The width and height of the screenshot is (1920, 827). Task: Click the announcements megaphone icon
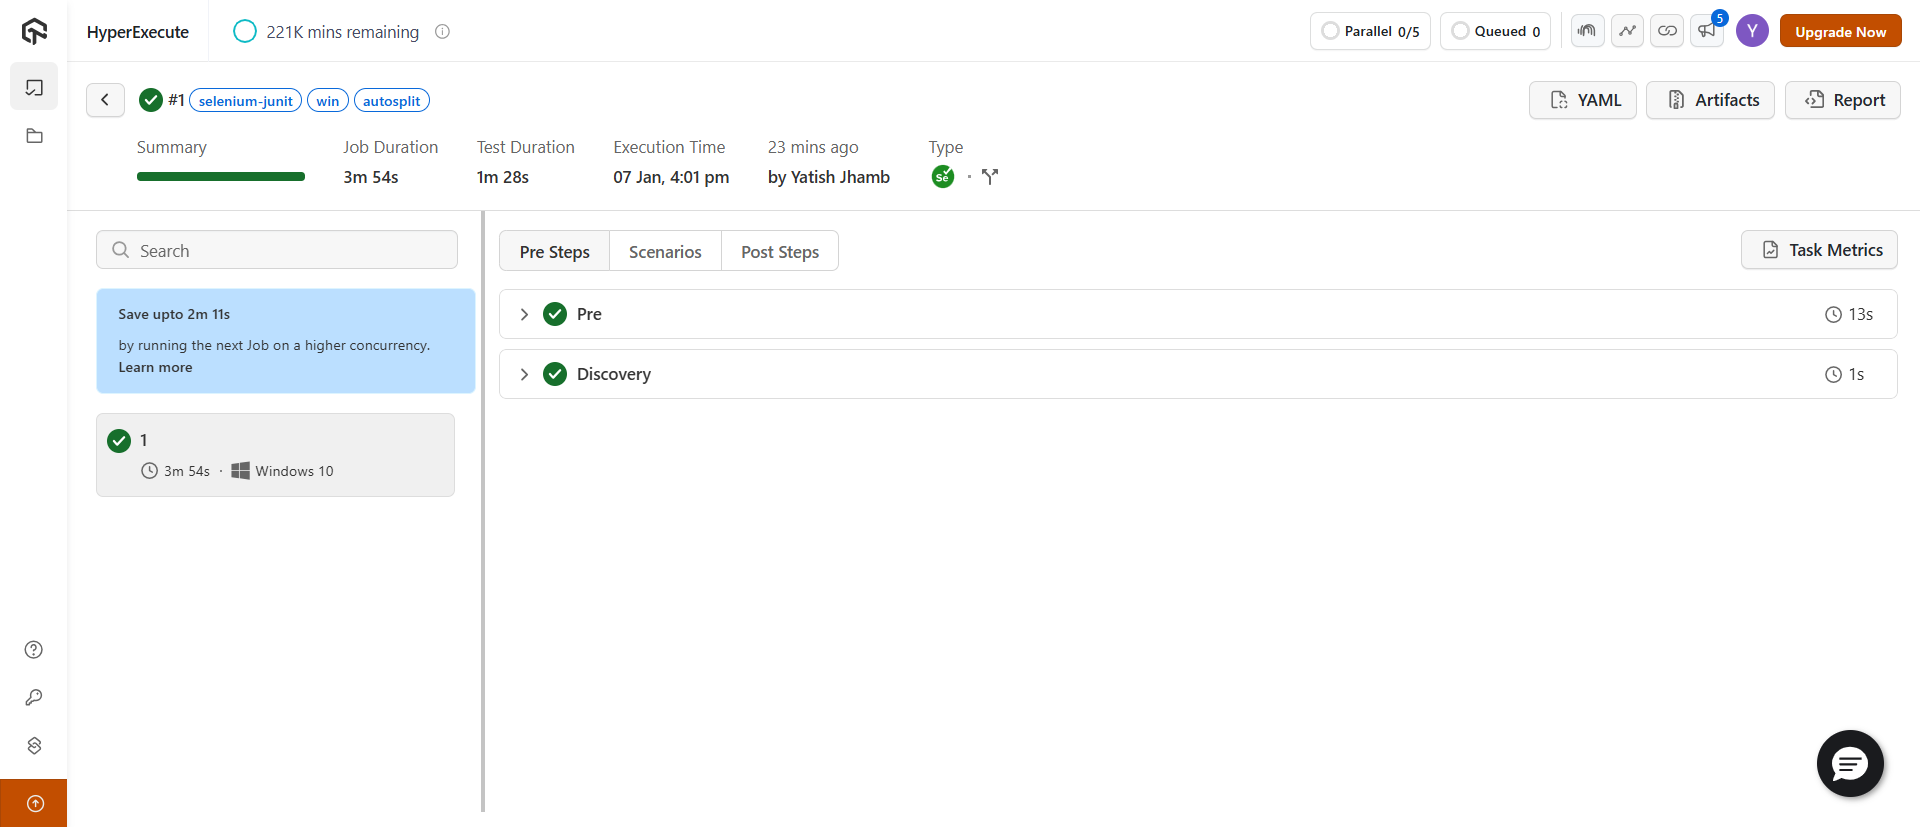pos(1706,31)
